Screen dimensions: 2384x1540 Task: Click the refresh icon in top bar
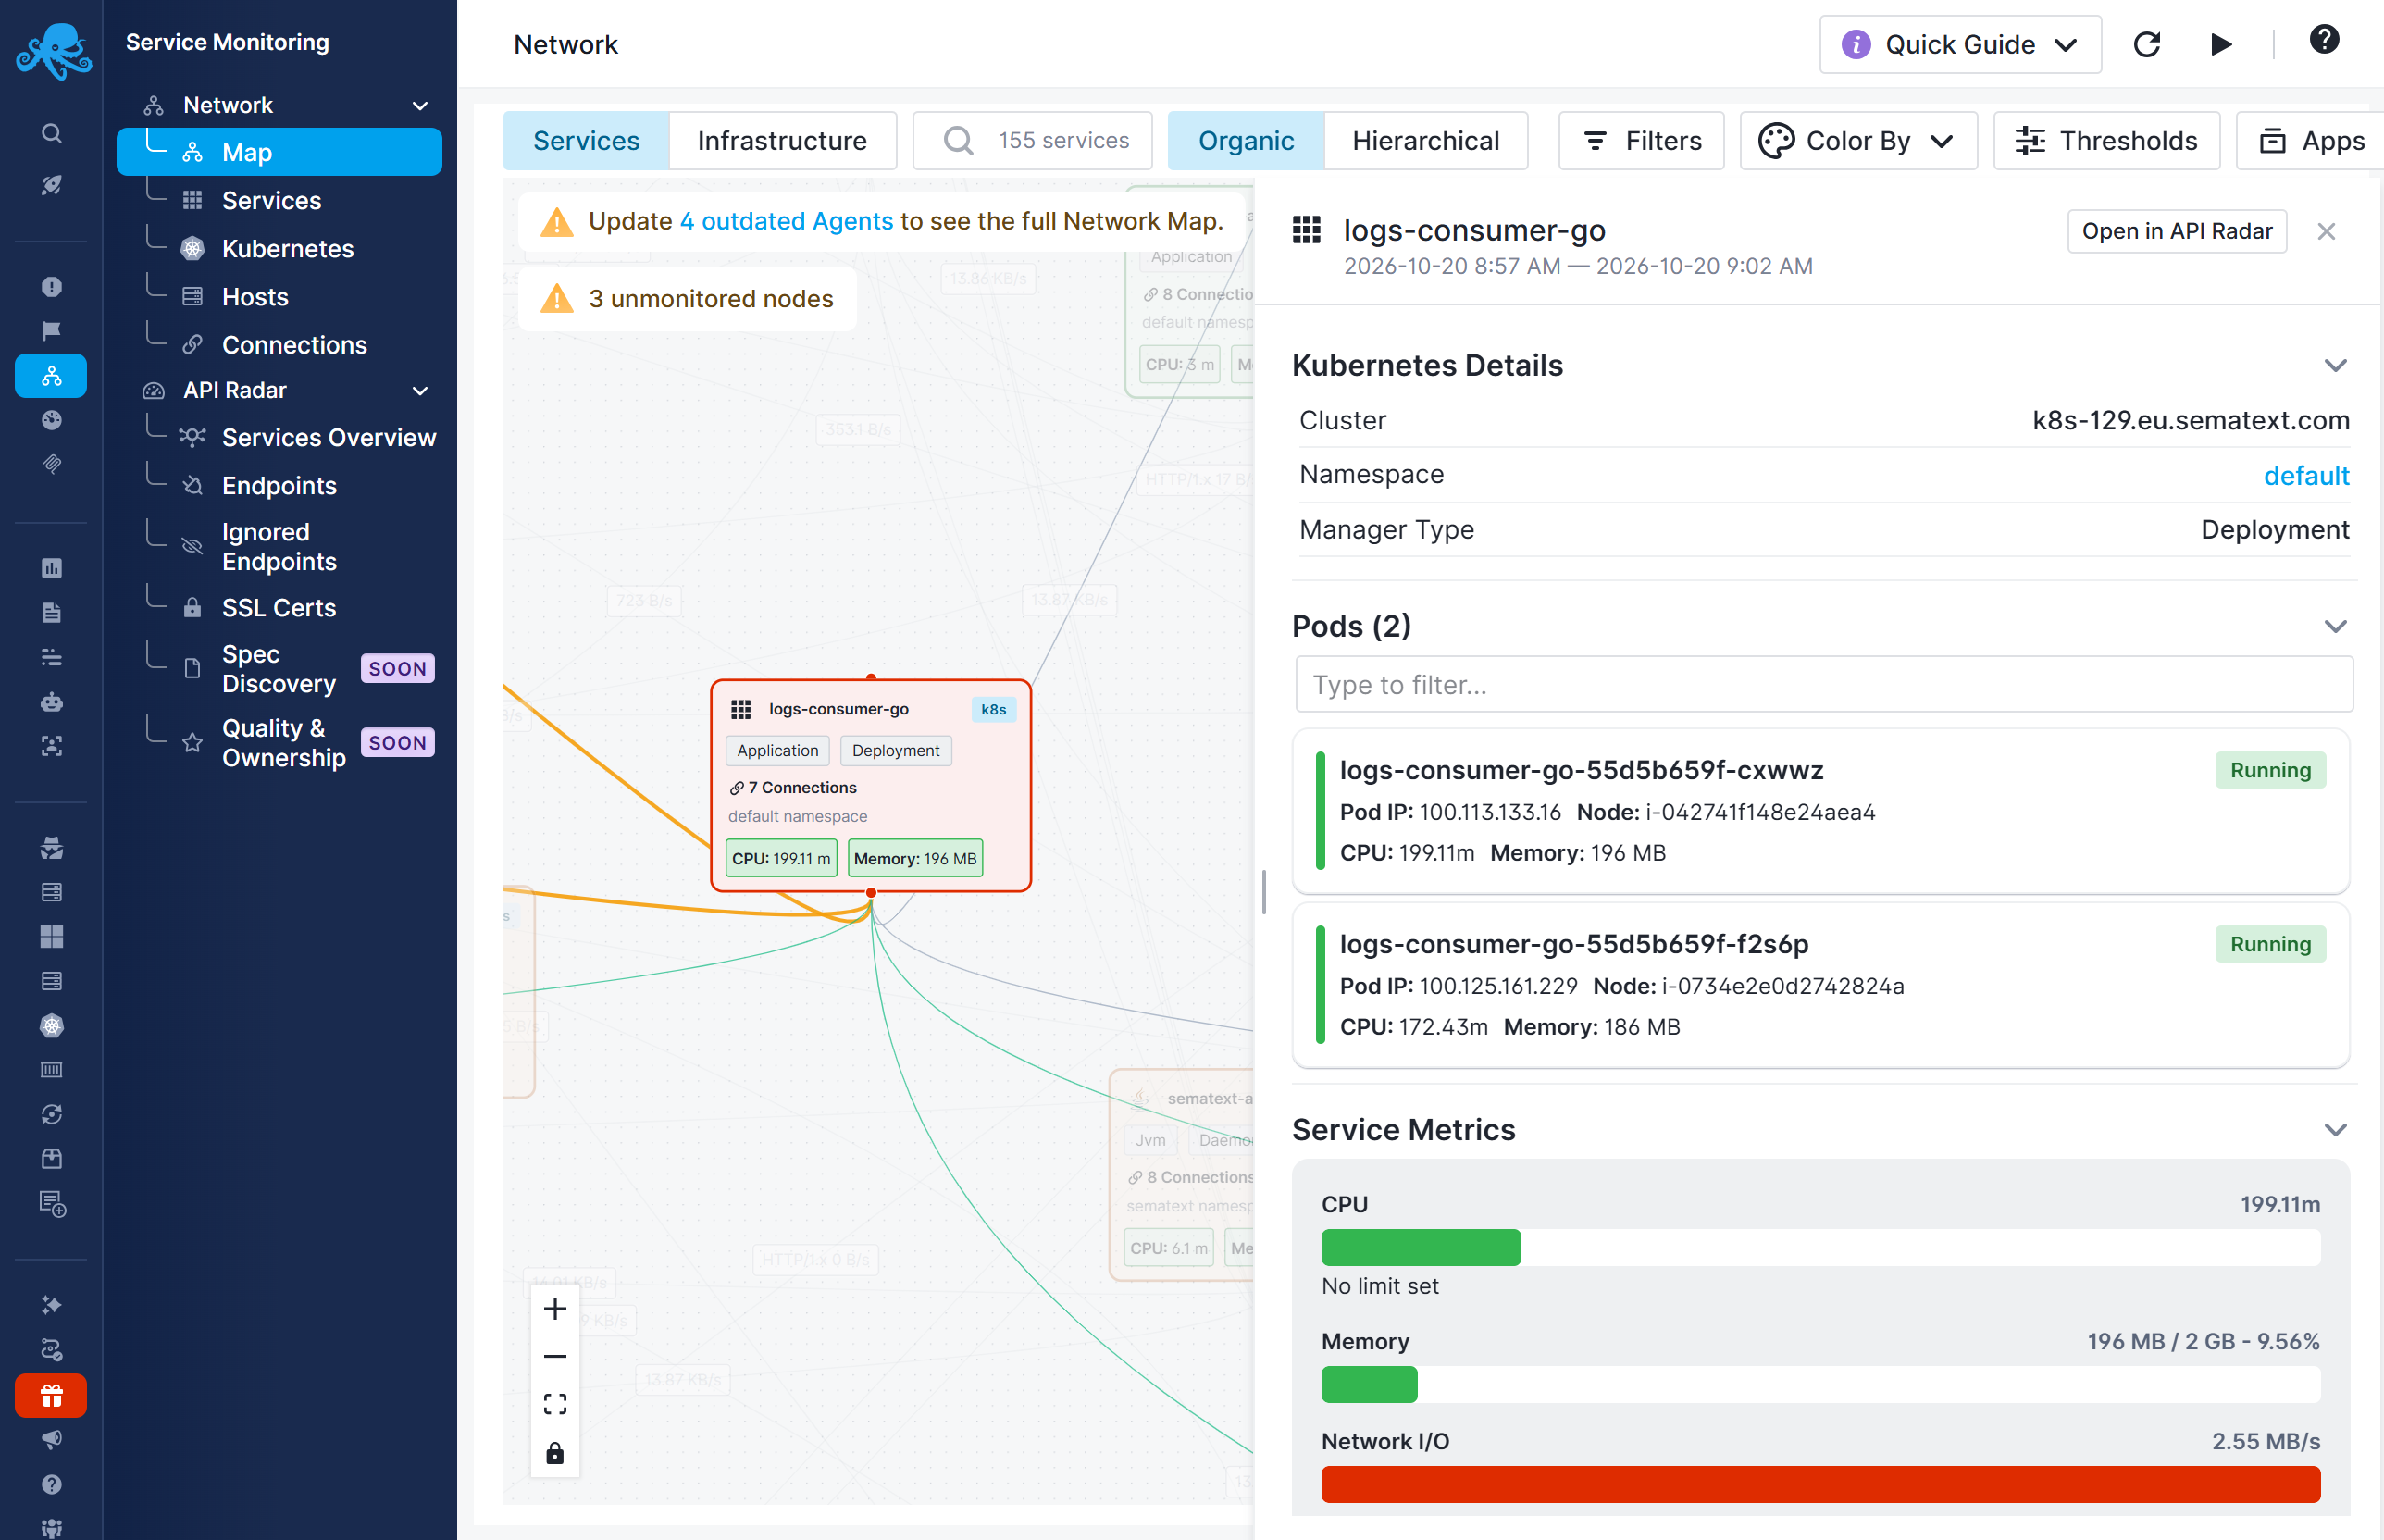click(2146, 44)
